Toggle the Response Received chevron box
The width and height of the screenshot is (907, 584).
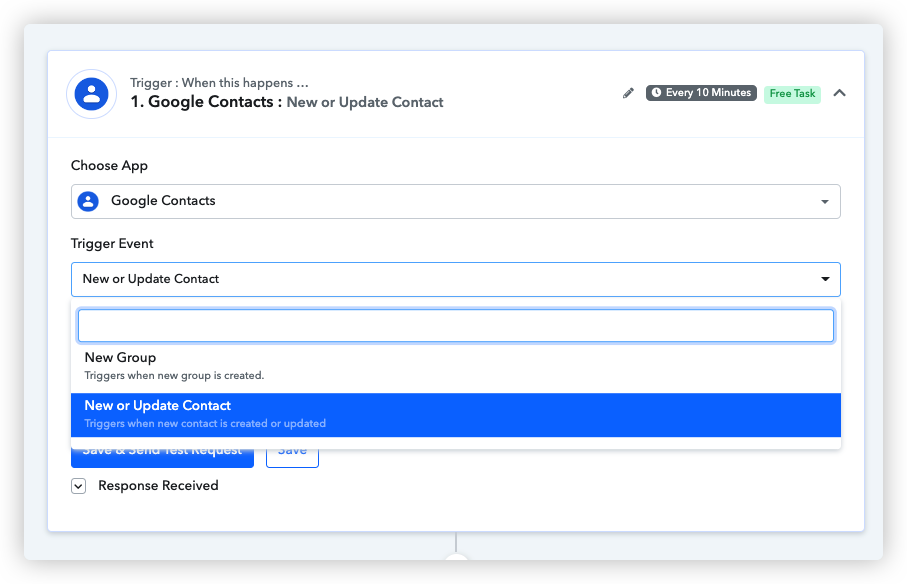click(x=79, y=486)
